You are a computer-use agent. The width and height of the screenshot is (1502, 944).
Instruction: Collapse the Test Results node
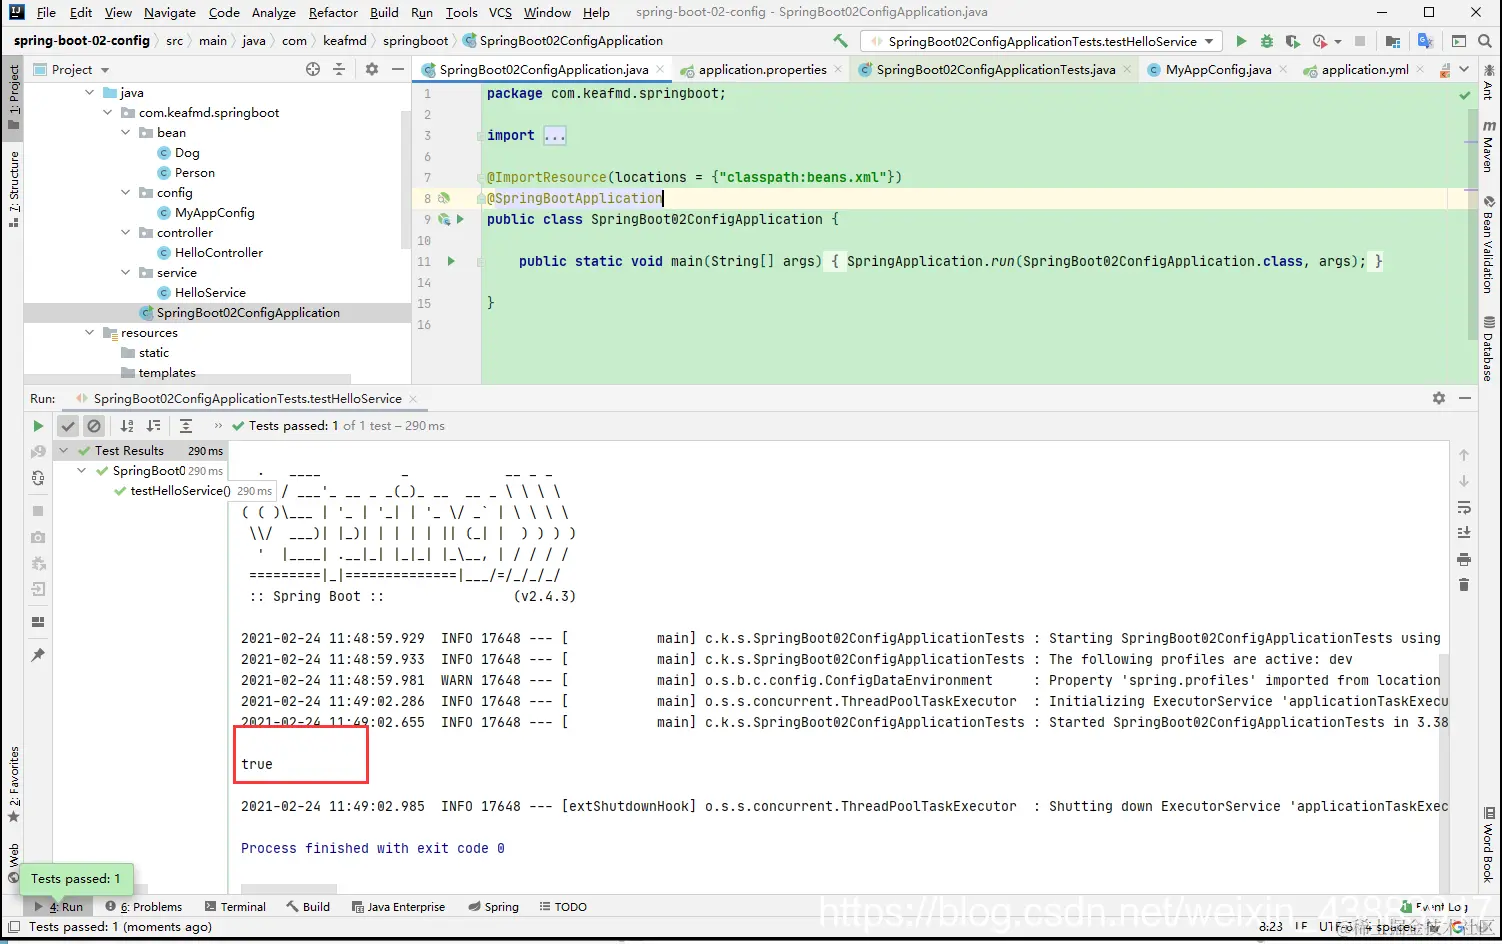(64, 451)
